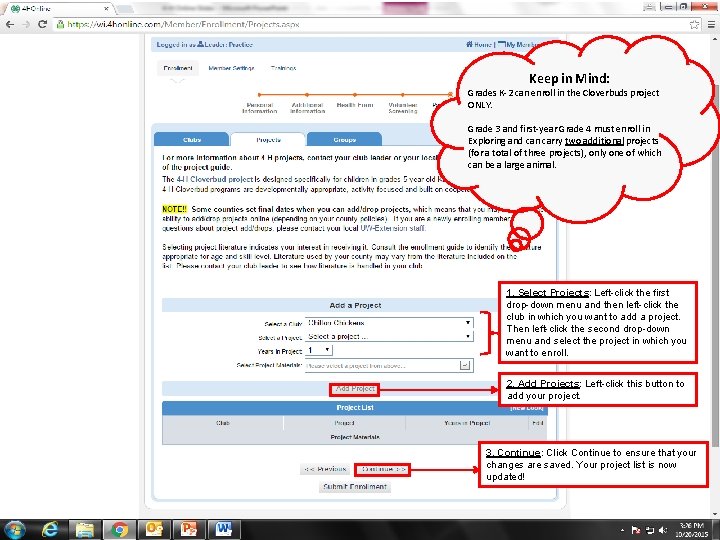
Task: Click the Previous button
Action: [x=325, y=469]
